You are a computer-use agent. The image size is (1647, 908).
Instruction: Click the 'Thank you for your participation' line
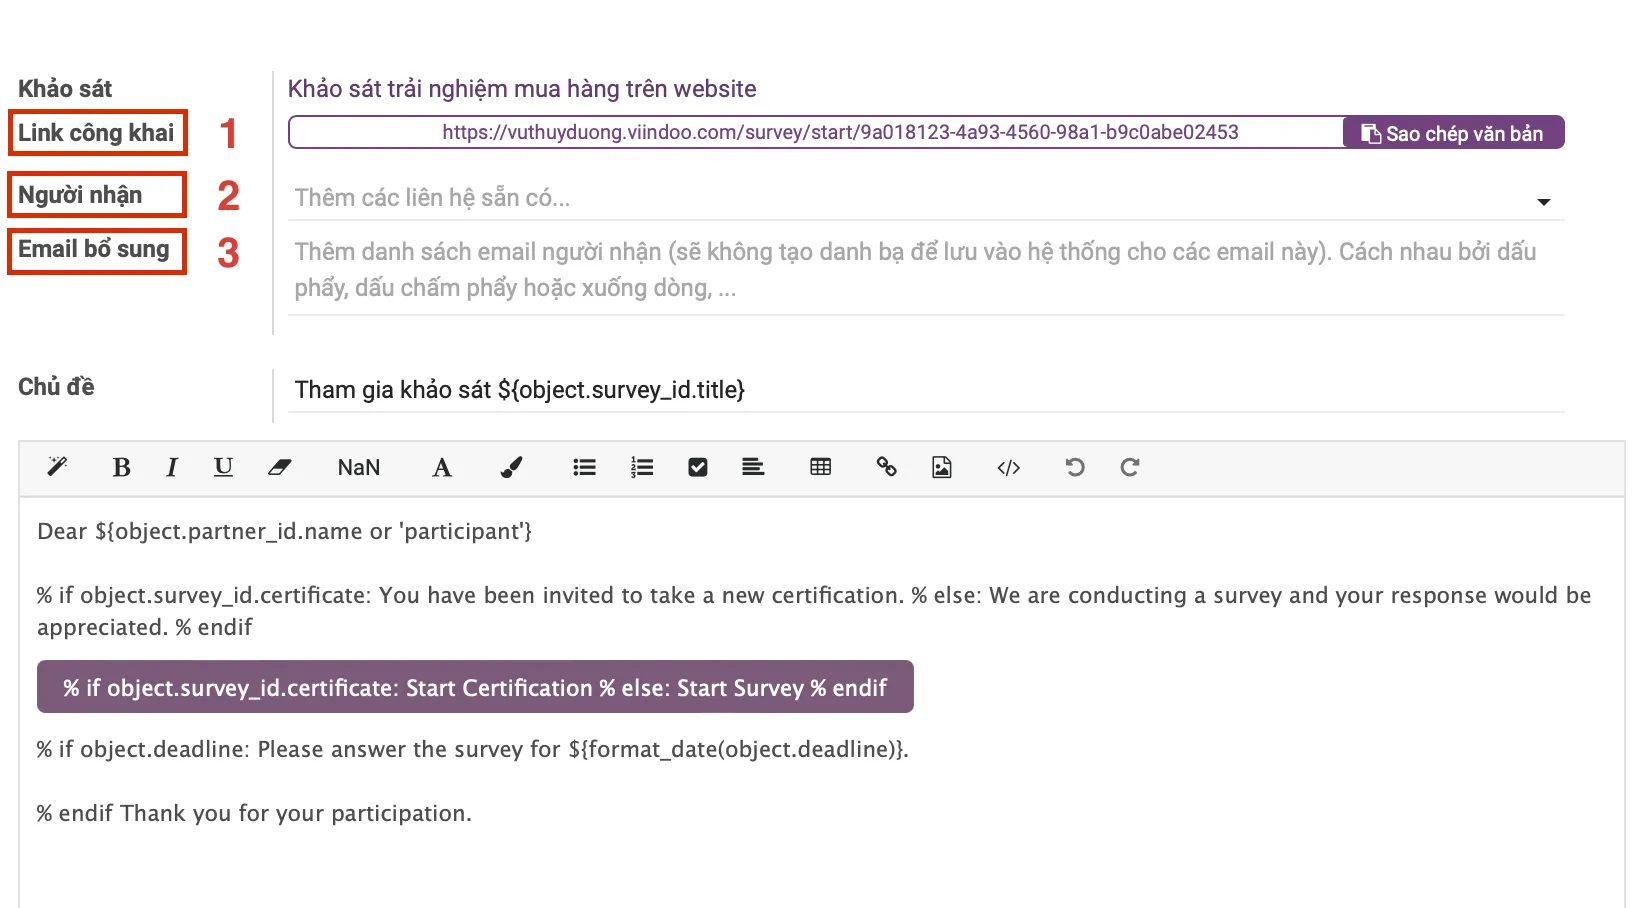[254, 813]
